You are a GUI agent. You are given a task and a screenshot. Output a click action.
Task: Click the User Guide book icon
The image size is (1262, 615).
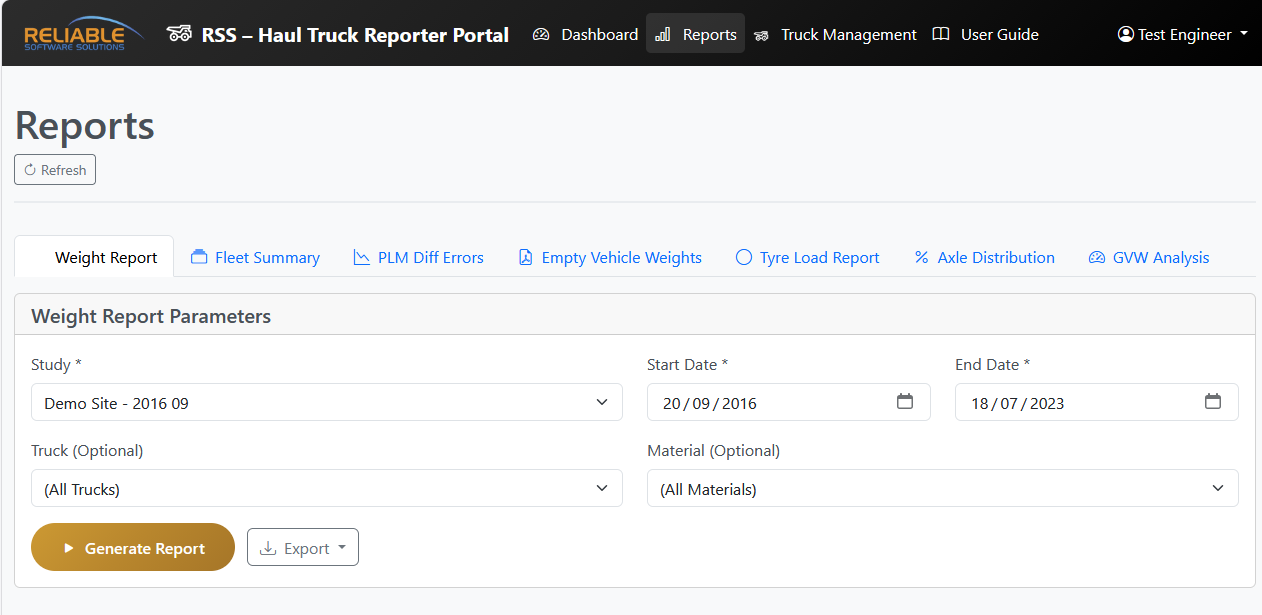941,34
